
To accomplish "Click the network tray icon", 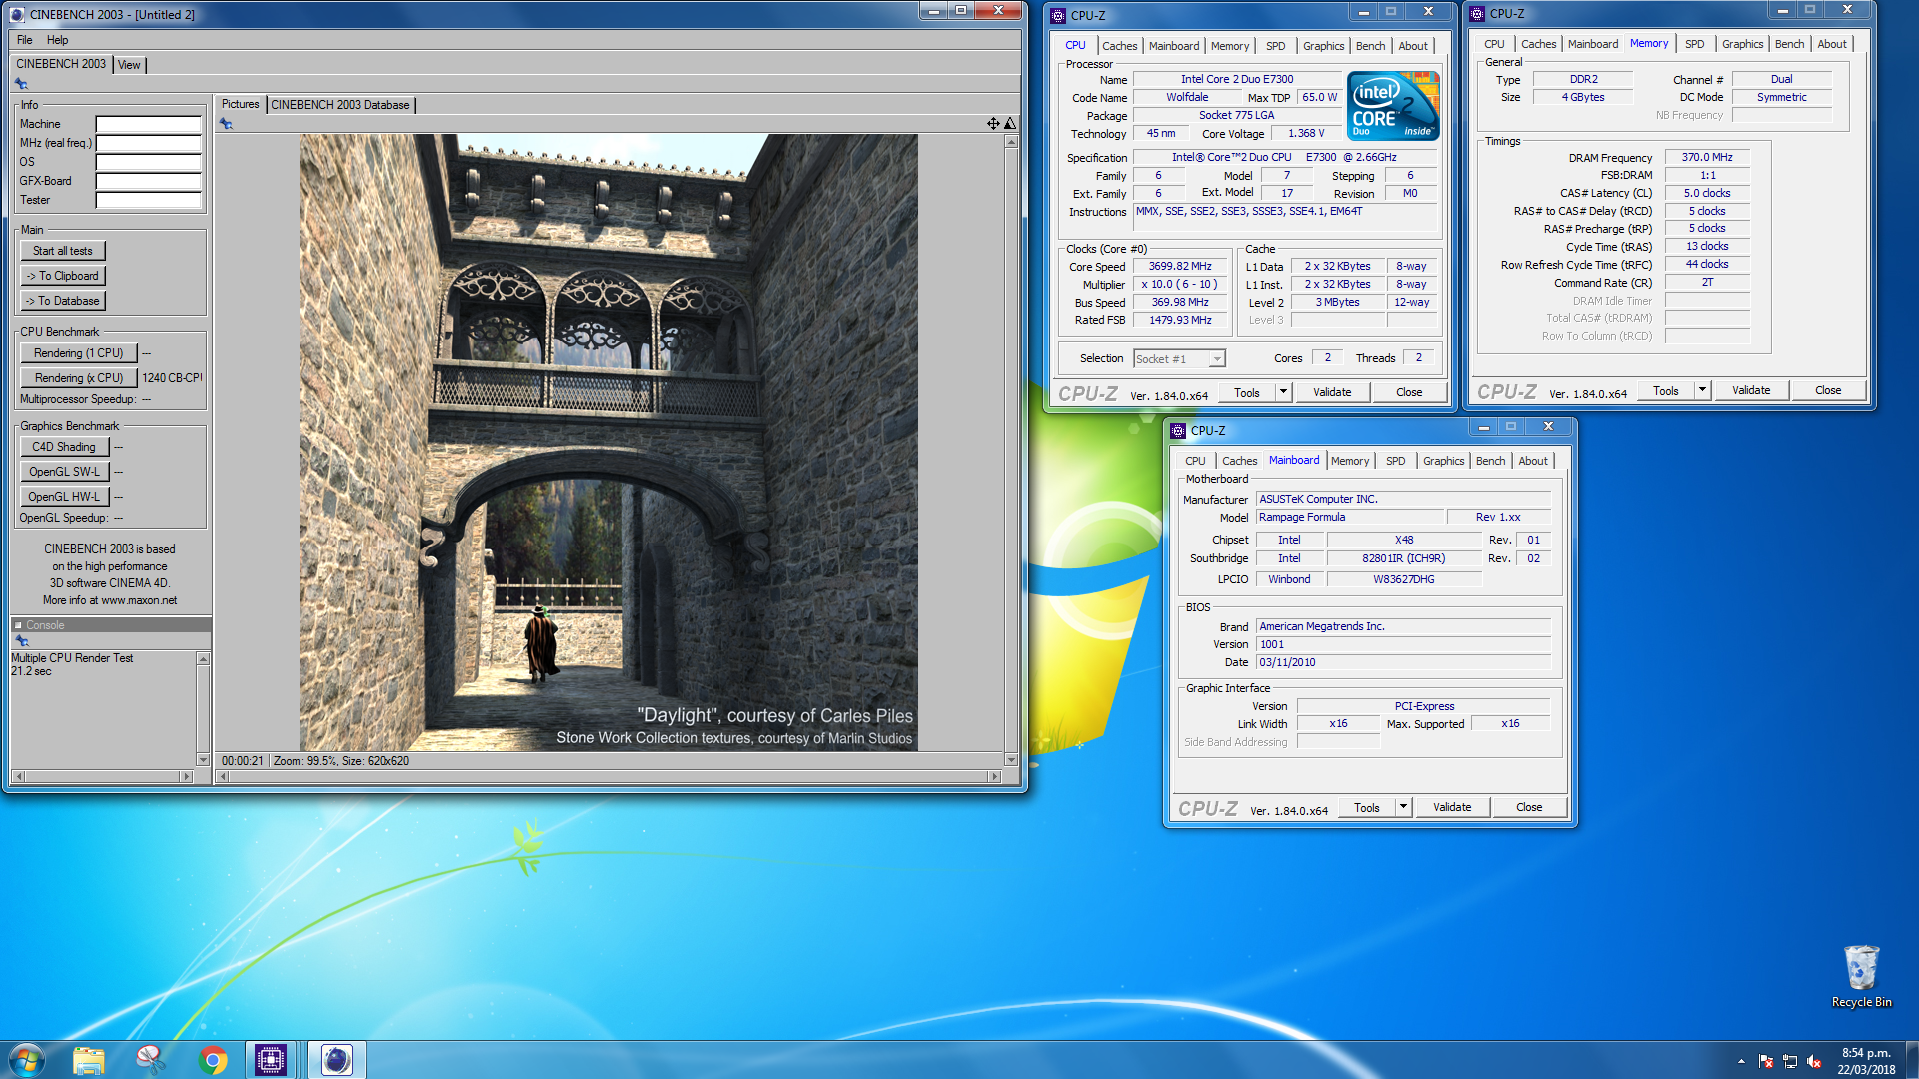I will [1790, 1061].
